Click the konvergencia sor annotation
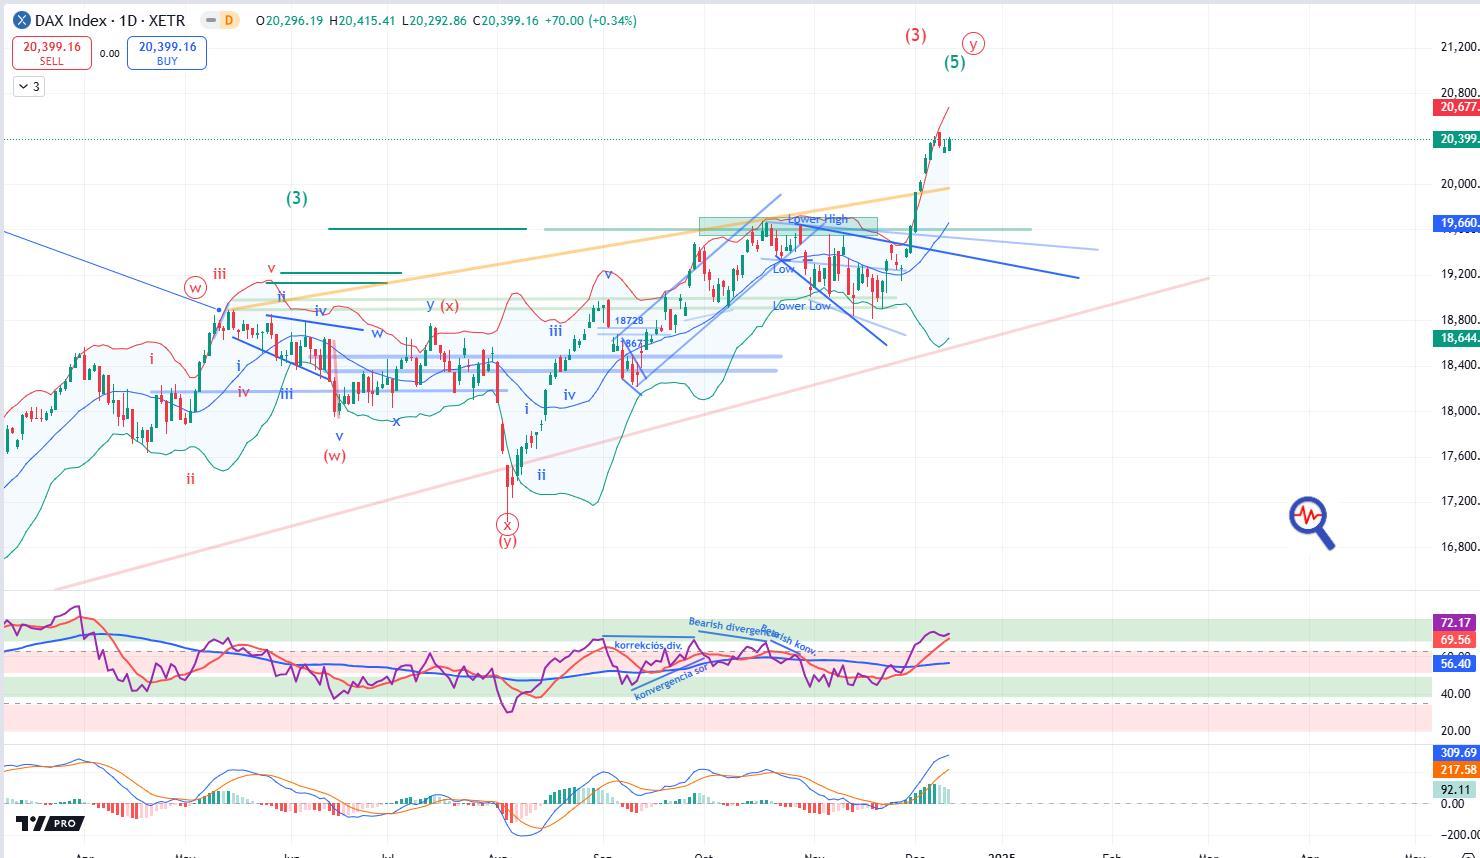 (670, 680)
